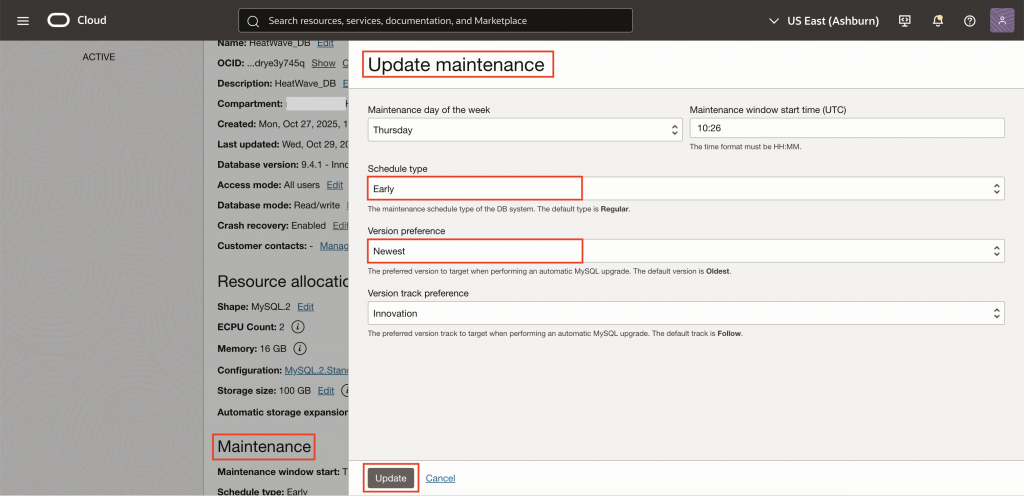Click the Resource allocation heading
The image size is (1024, 496).
click(283, 281)
